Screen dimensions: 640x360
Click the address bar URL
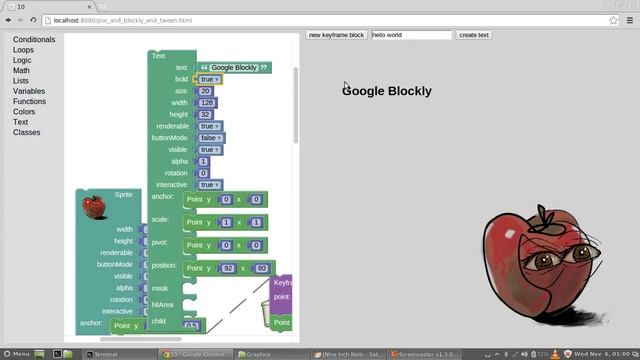[x=122, y=20]
